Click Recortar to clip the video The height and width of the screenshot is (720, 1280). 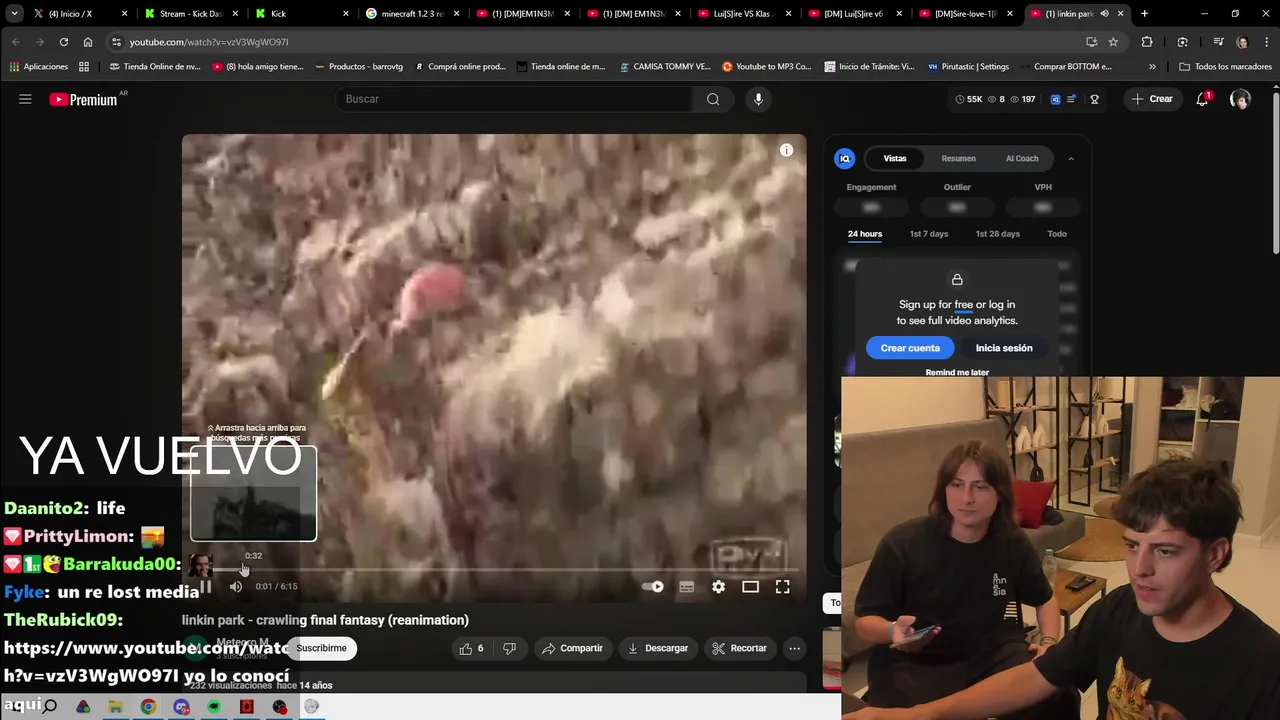739,648
